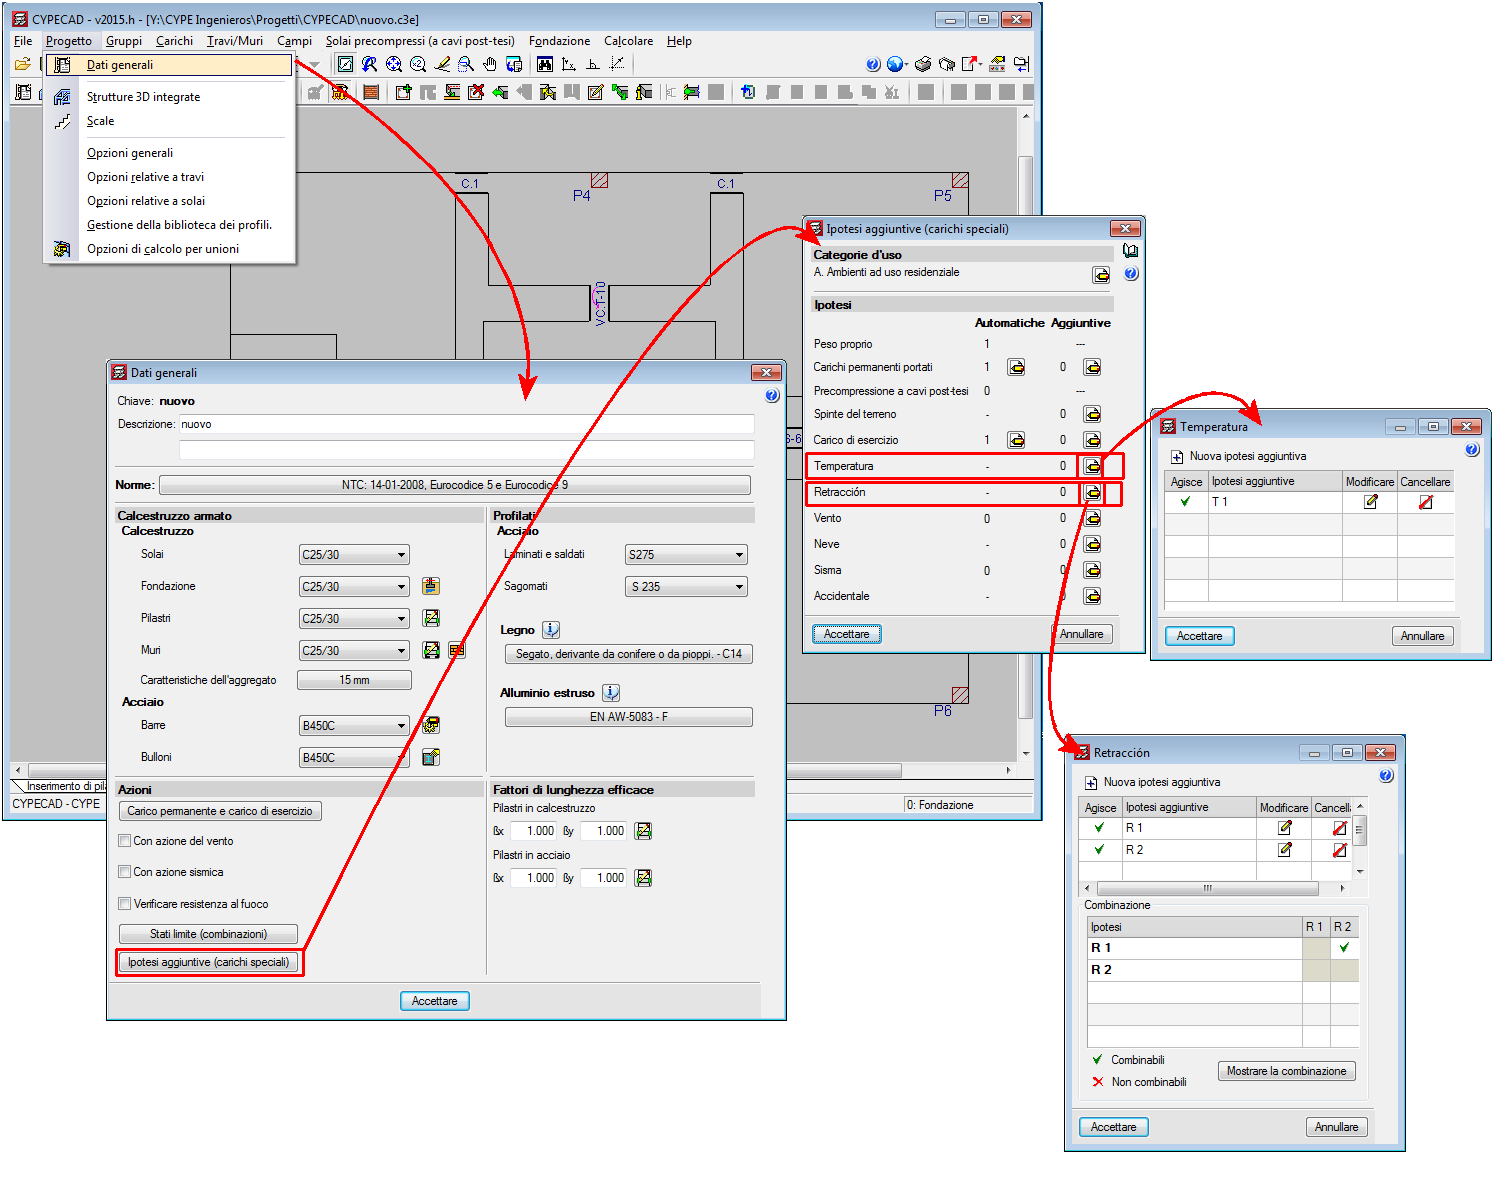Enable Con azione del vento checkbox
The height and width of the screenshot is (1200, 1500).
(125, 841)
